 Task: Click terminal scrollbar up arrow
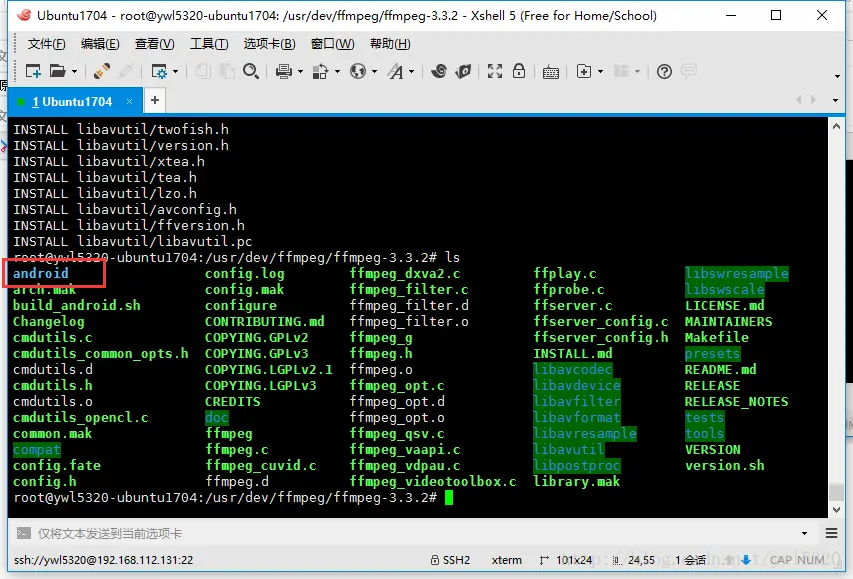click(x=836, y=126)
